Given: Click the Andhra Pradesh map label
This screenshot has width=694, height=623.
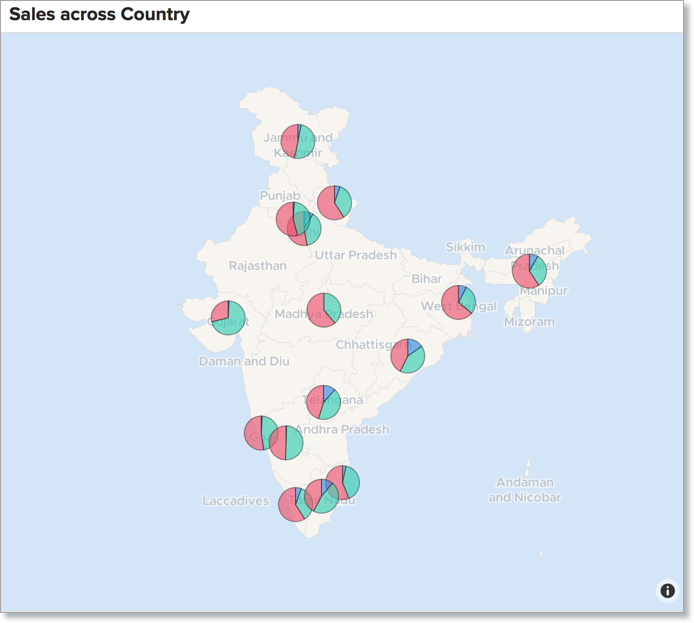Looking at the screenshot, I should [x=342, y=429].
